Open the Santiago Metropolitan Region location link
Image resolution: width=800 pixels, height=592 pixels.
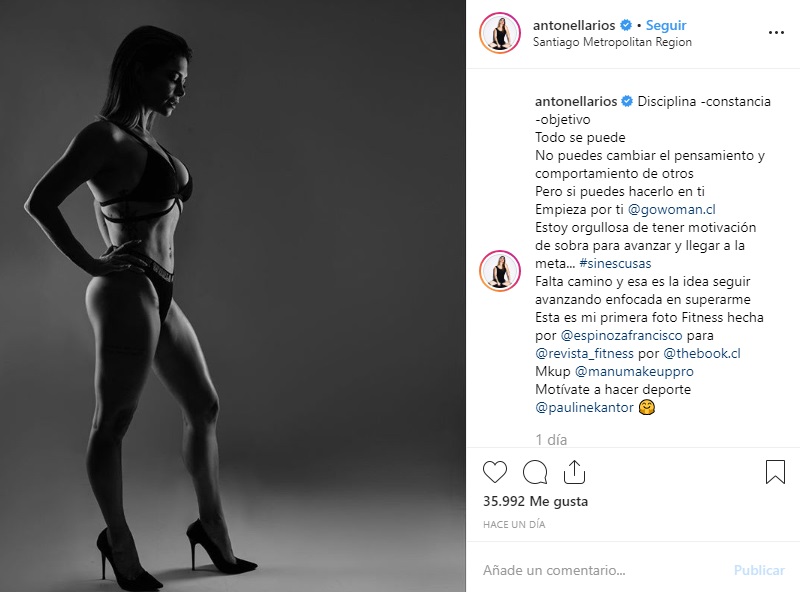click(x=612, y=42)
